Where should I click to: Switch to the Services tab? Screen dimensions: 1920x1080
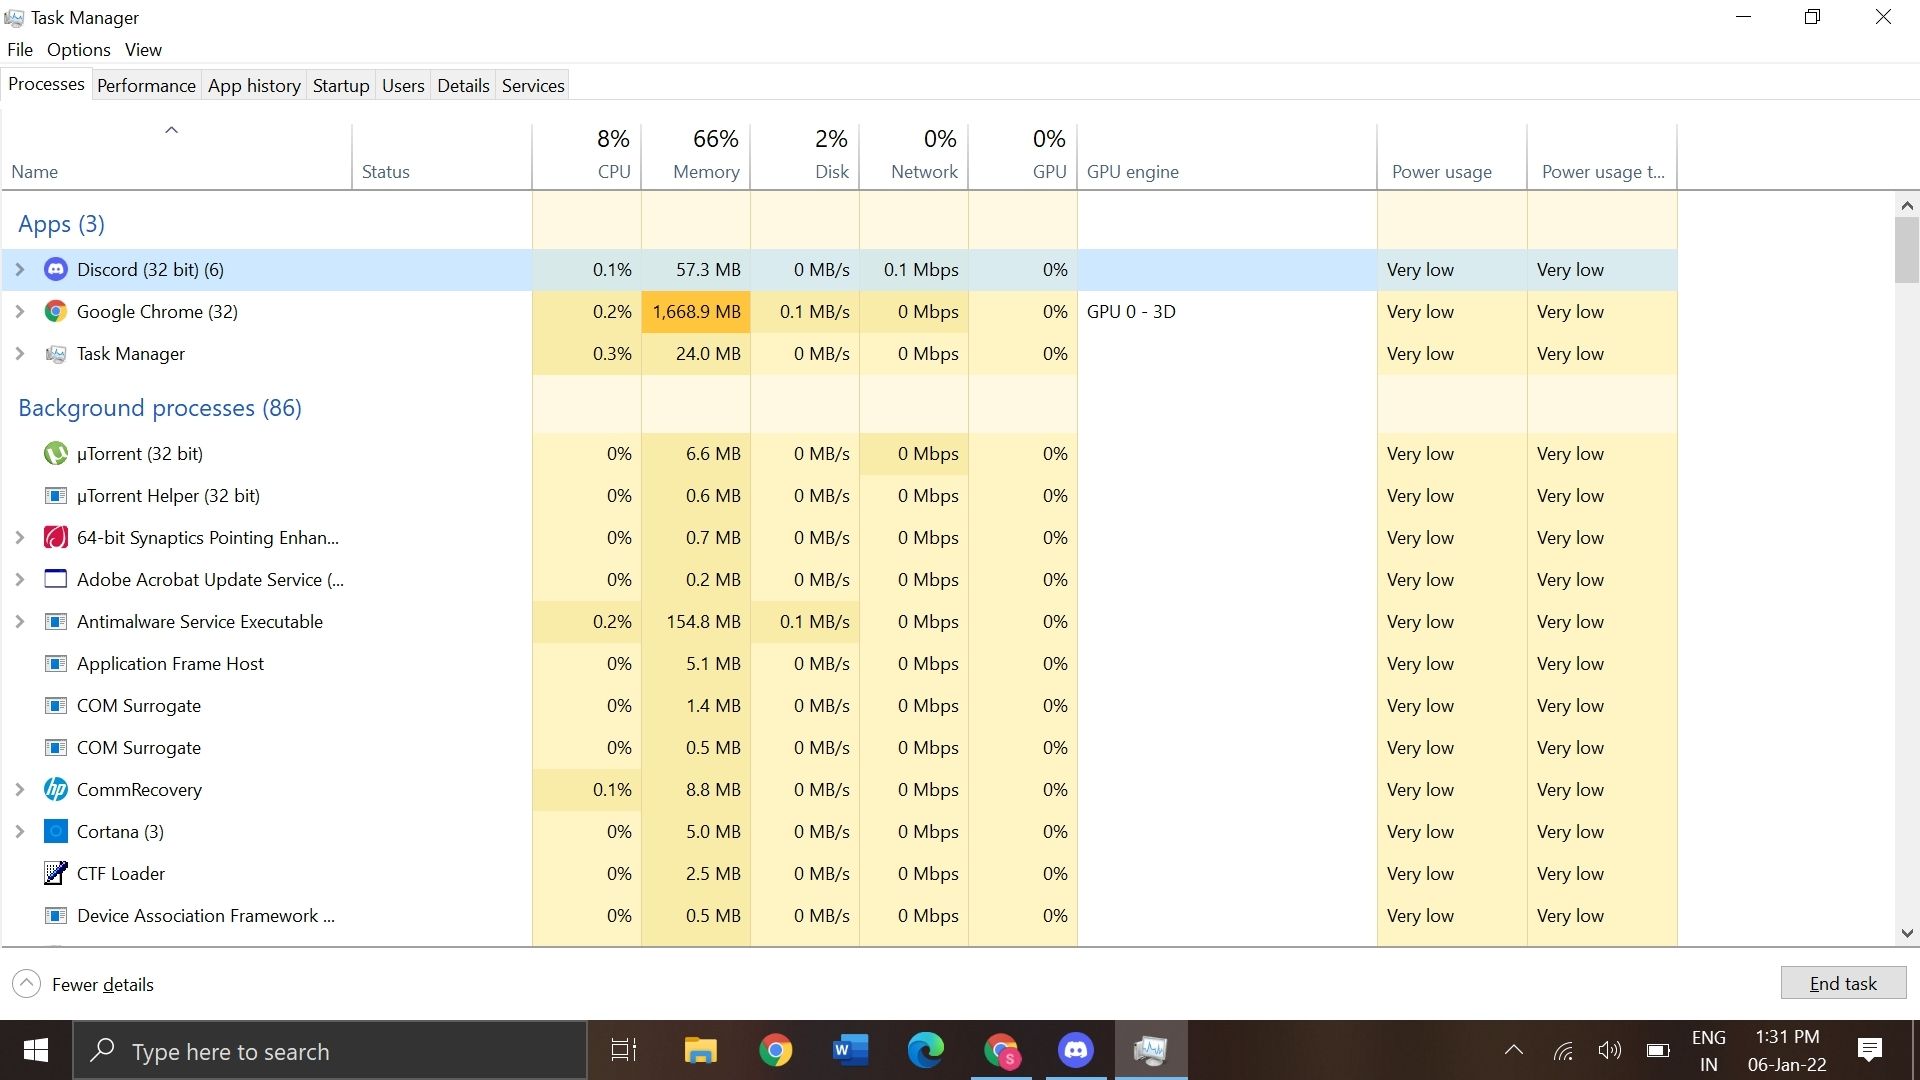533,86
